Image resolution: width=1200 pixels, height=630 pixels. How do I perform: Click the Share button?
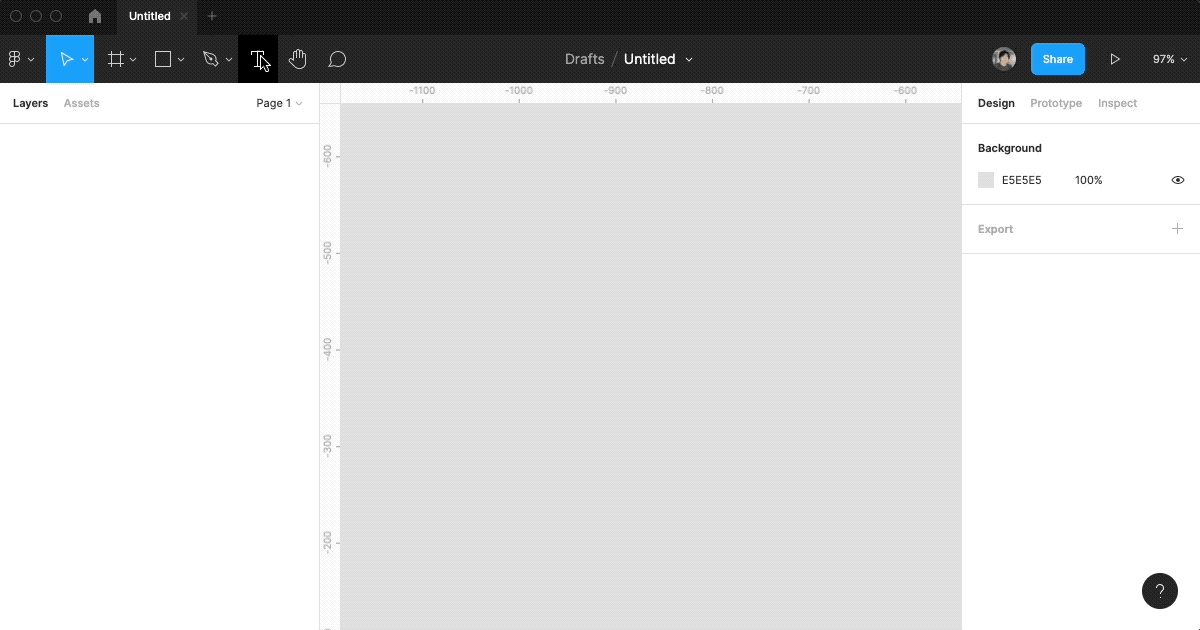click(x=1057, y=59)
